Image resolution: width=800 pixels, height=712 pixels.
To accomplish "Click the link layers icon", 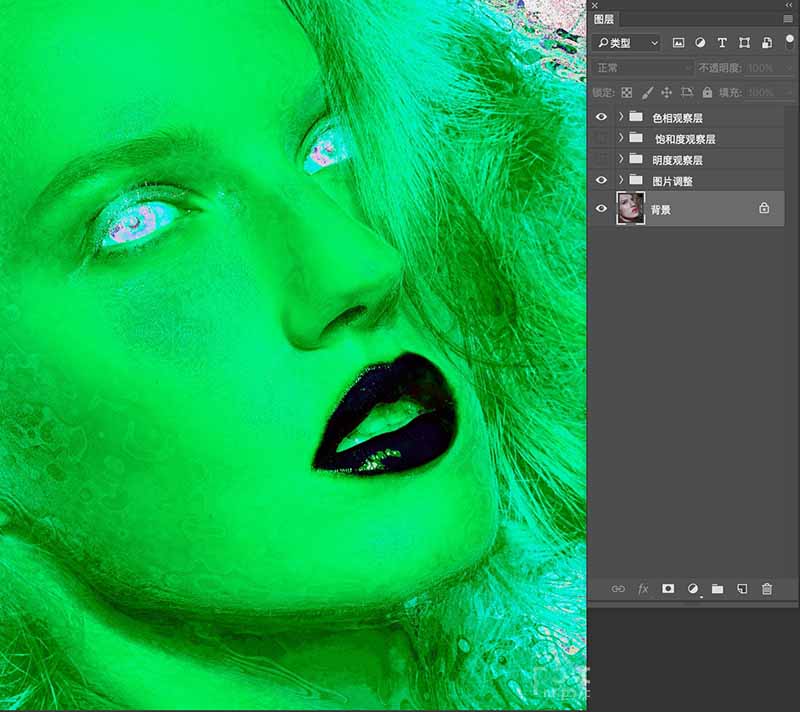I will pyautogui.click(x=618, y=589).
